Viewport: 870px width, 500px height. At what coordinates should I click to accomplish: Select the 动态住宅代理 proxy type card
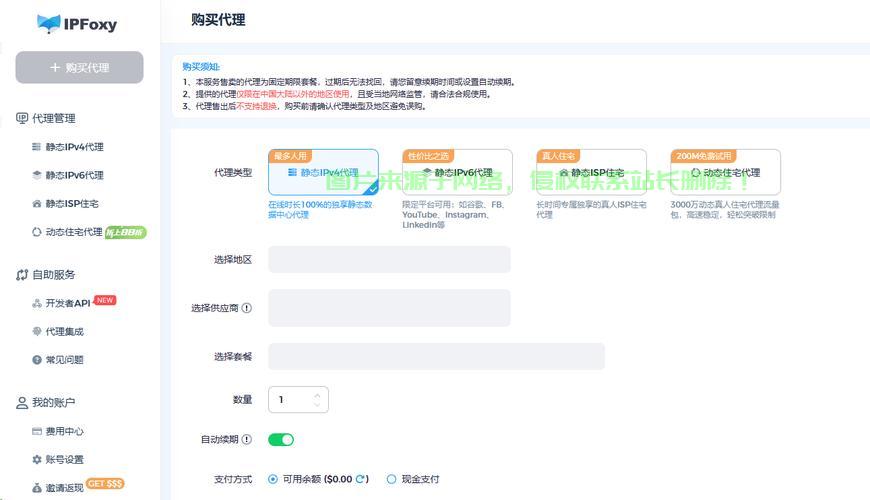point(725,172)
